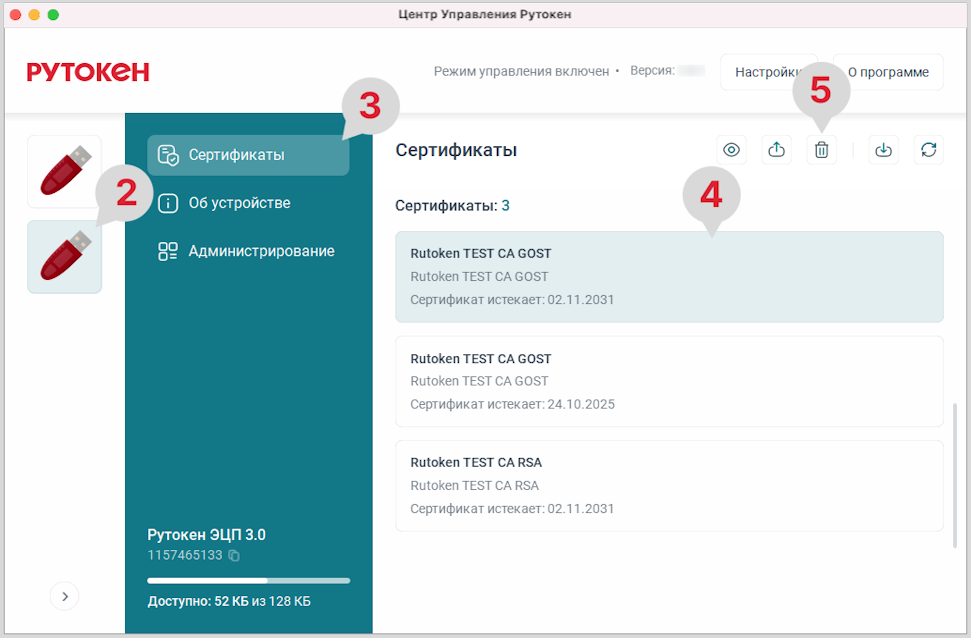The height and width of the screenshot is (638, 971).
Task: Click the Рутокен logo
Action: point(88,72)
